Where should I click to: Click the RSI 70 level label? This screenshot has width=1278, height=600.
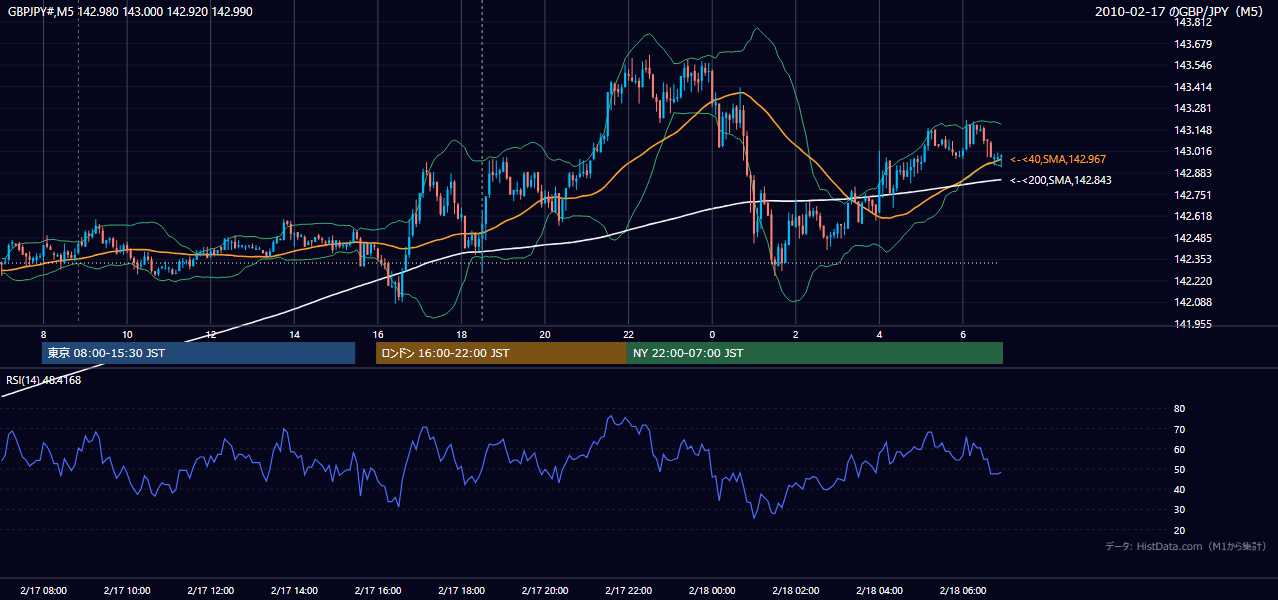[x=1179, y=429]
